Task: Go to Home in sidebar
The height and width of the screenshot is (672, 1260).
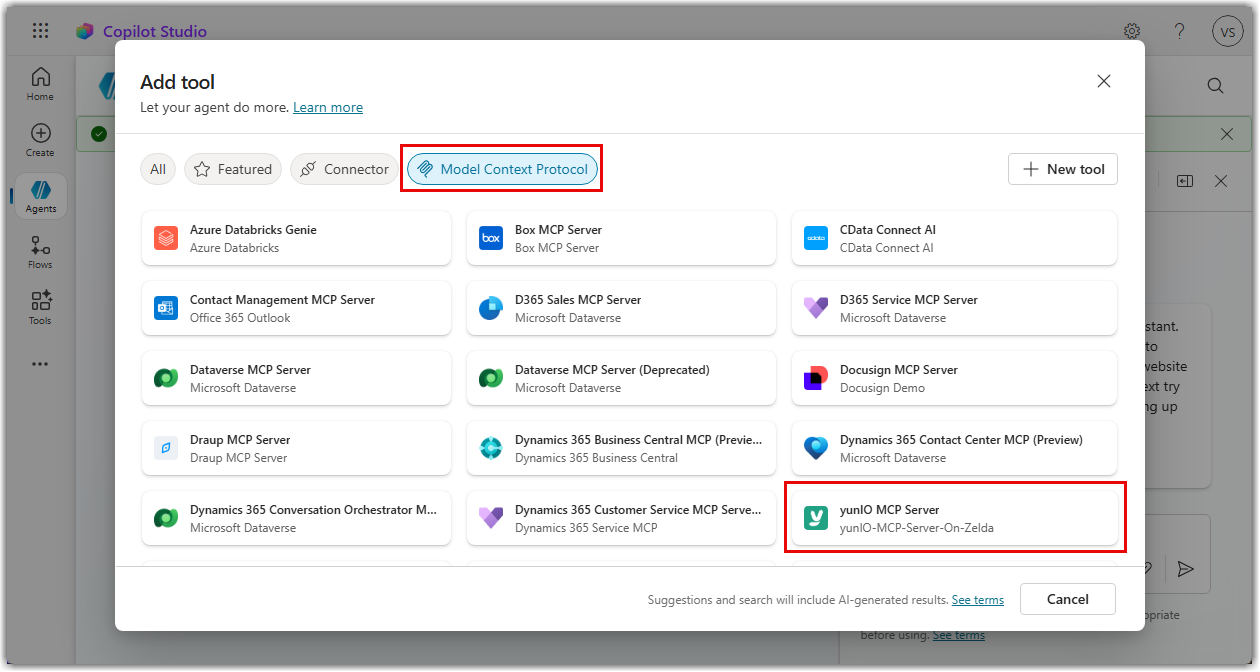Action: click(x=40, y=84)
